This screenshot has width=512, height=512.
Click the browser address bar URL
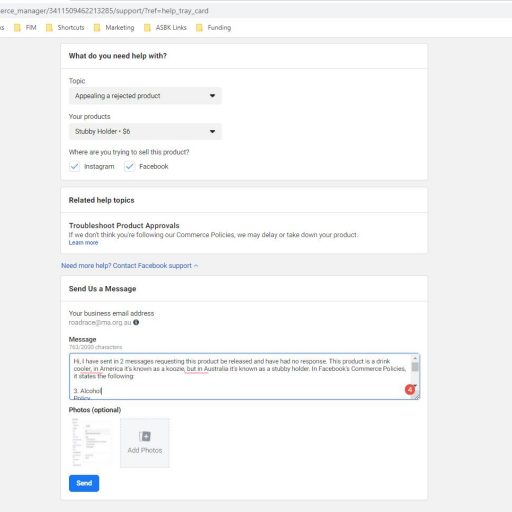coord(104,11)
